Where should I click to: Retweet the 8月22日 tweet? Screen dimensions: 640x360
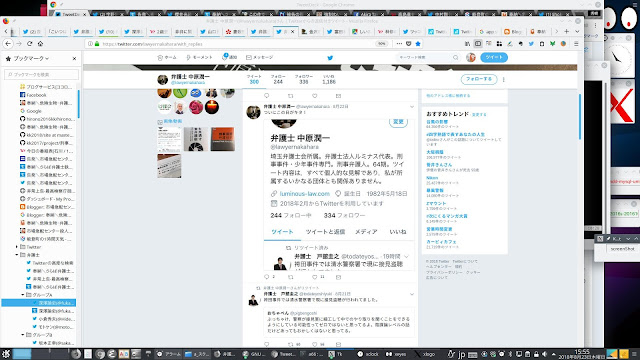pyautogui.click(x=291, y=277)
